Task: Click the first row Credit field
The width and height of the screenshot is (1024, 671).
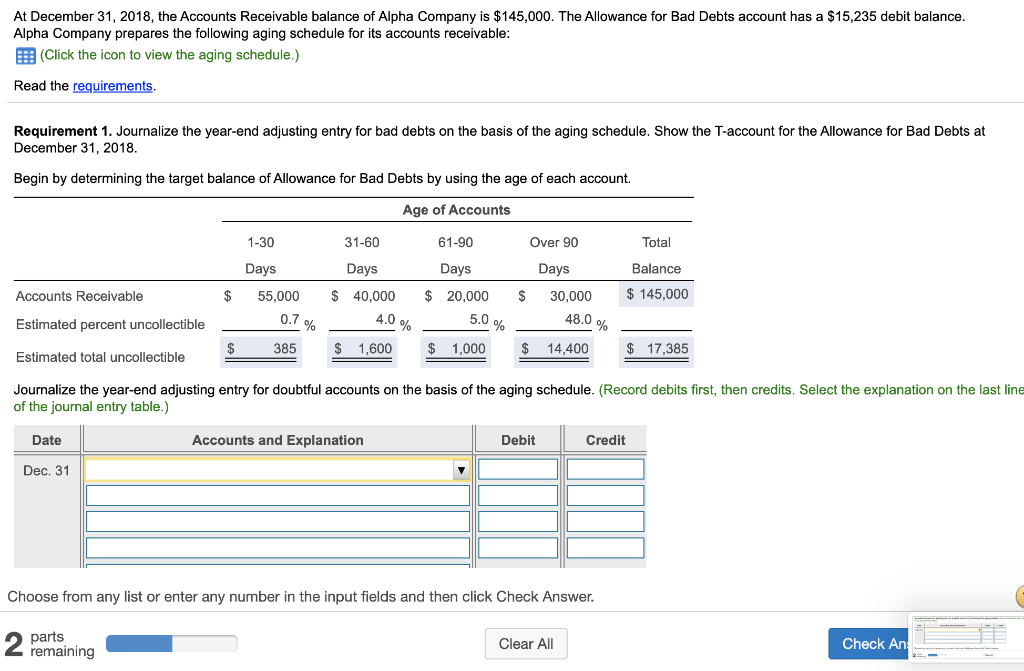Action: coord(605,469)
